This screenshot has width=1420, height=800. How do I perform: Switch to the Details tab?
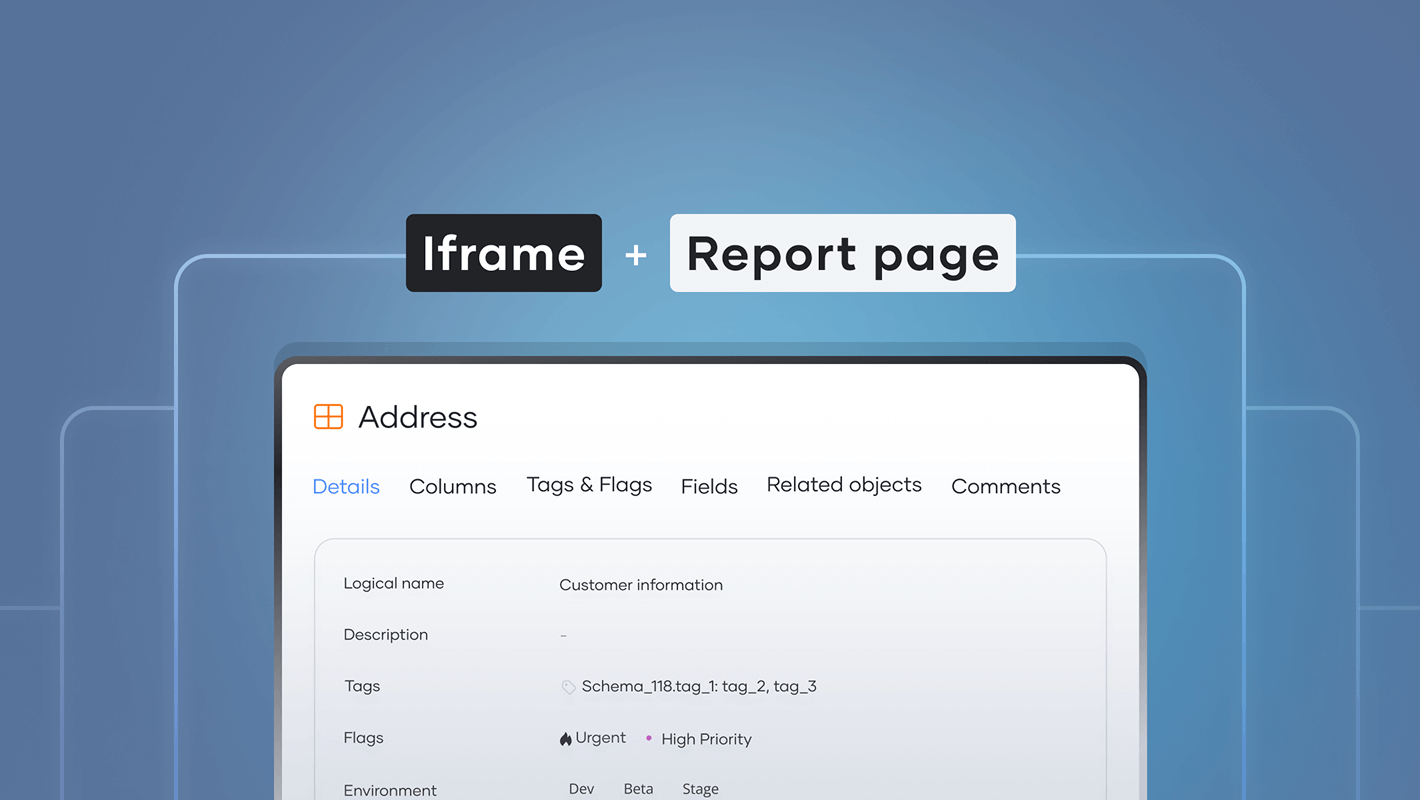coord(346,487)
